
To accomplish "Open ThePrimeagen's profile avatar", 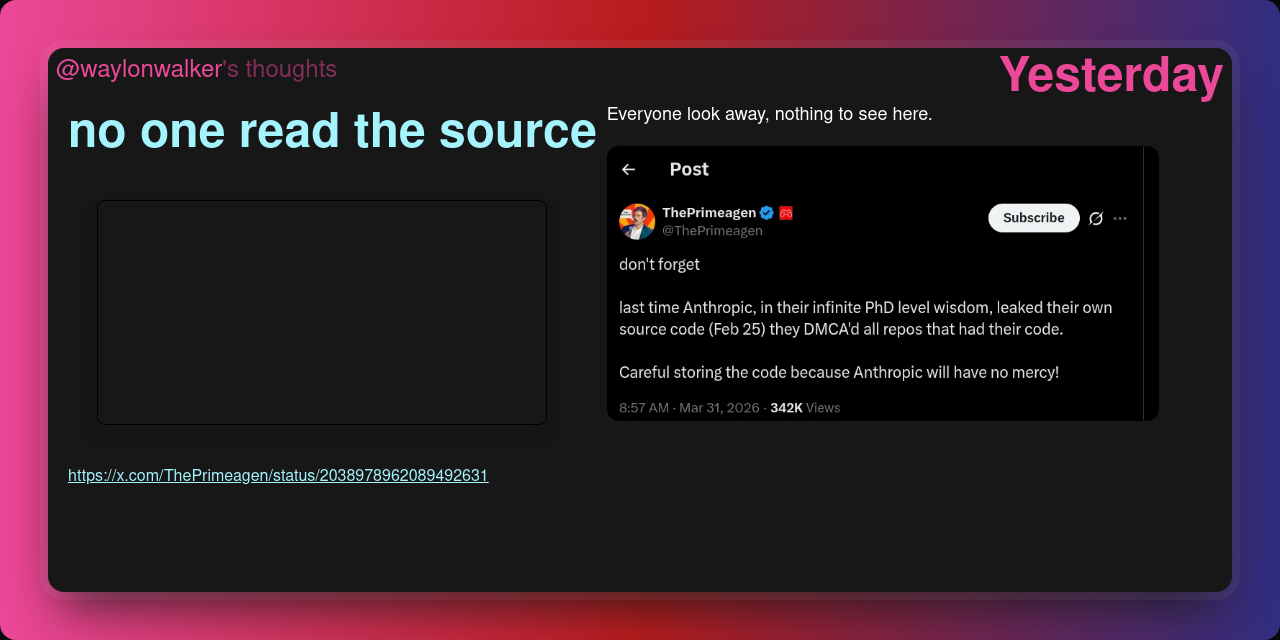I will pyautogui.click(x=637, y=221).
